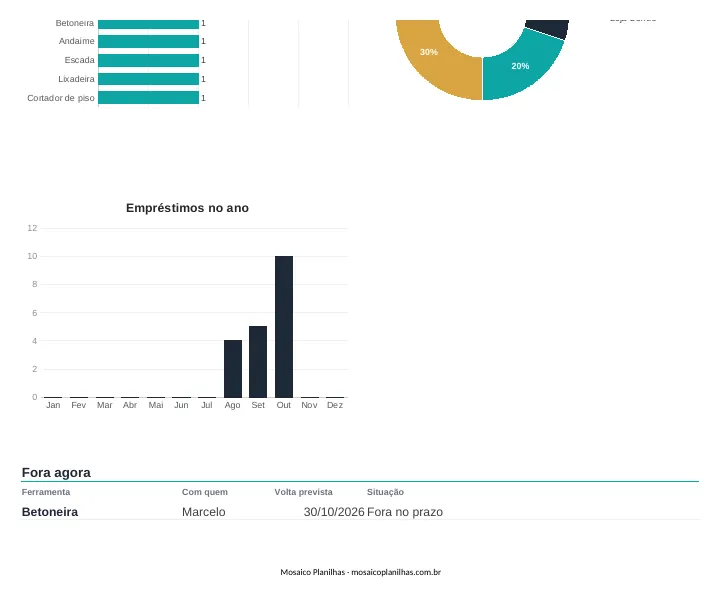Click the 'Marcelo' table cell
The width and height of the screenshot is (719, 597).
[x=204, y=512]
